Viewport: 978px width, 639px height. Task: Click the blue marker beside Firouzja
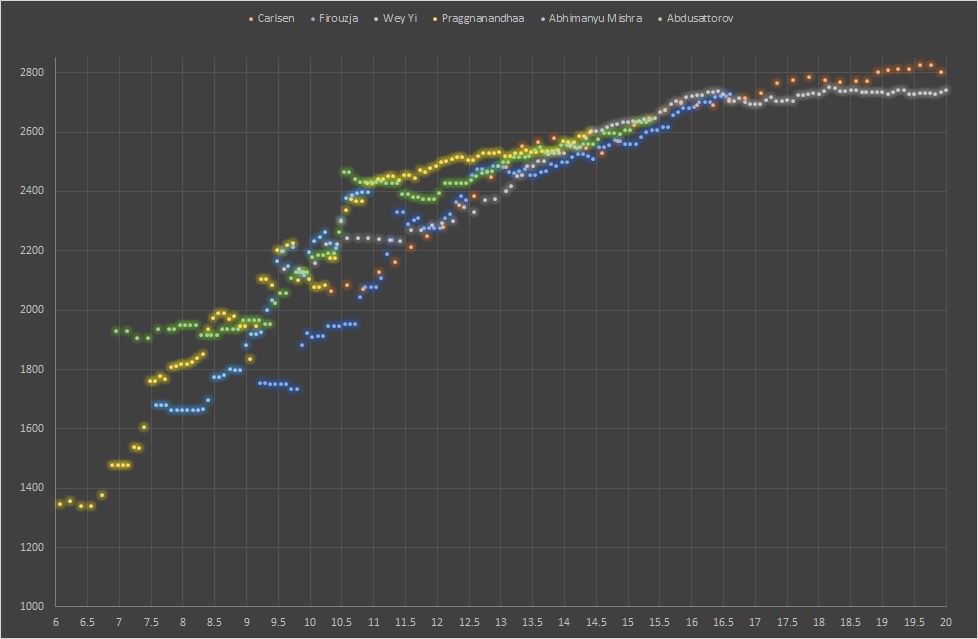coord(313,18)
